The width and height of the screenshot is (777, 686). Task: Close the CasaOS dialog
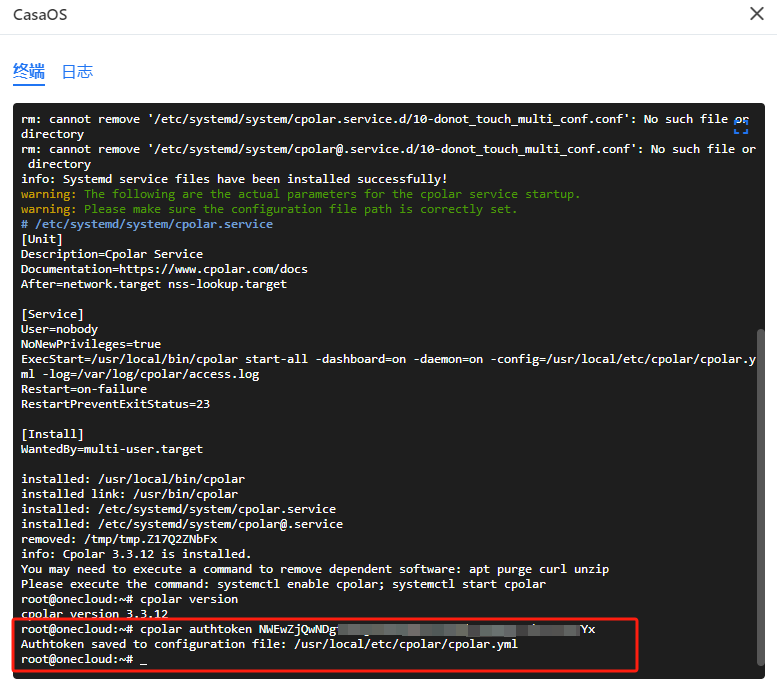click(x=757, y=14)
